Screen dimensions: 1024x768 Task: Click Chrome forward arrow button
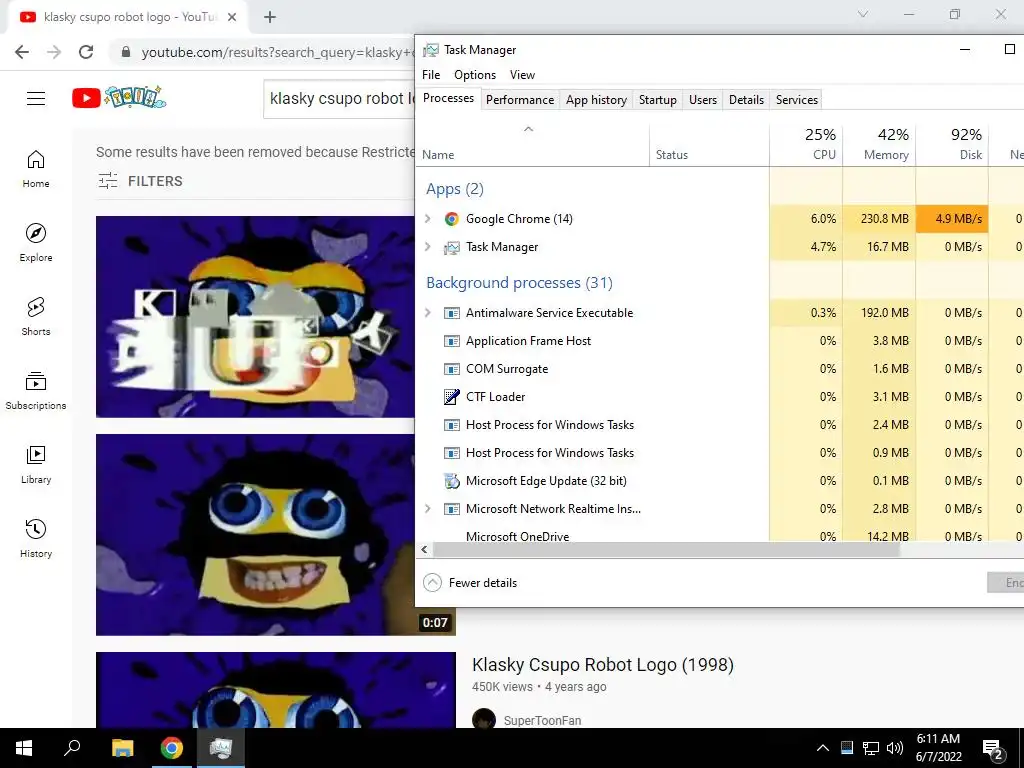coord(54,52)
